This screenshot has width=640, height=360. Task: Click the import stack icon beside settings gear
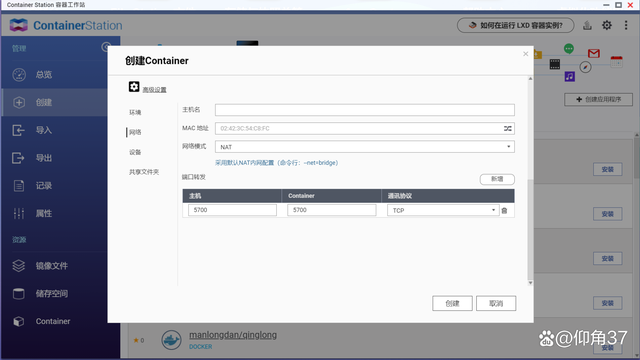(587, 25)
